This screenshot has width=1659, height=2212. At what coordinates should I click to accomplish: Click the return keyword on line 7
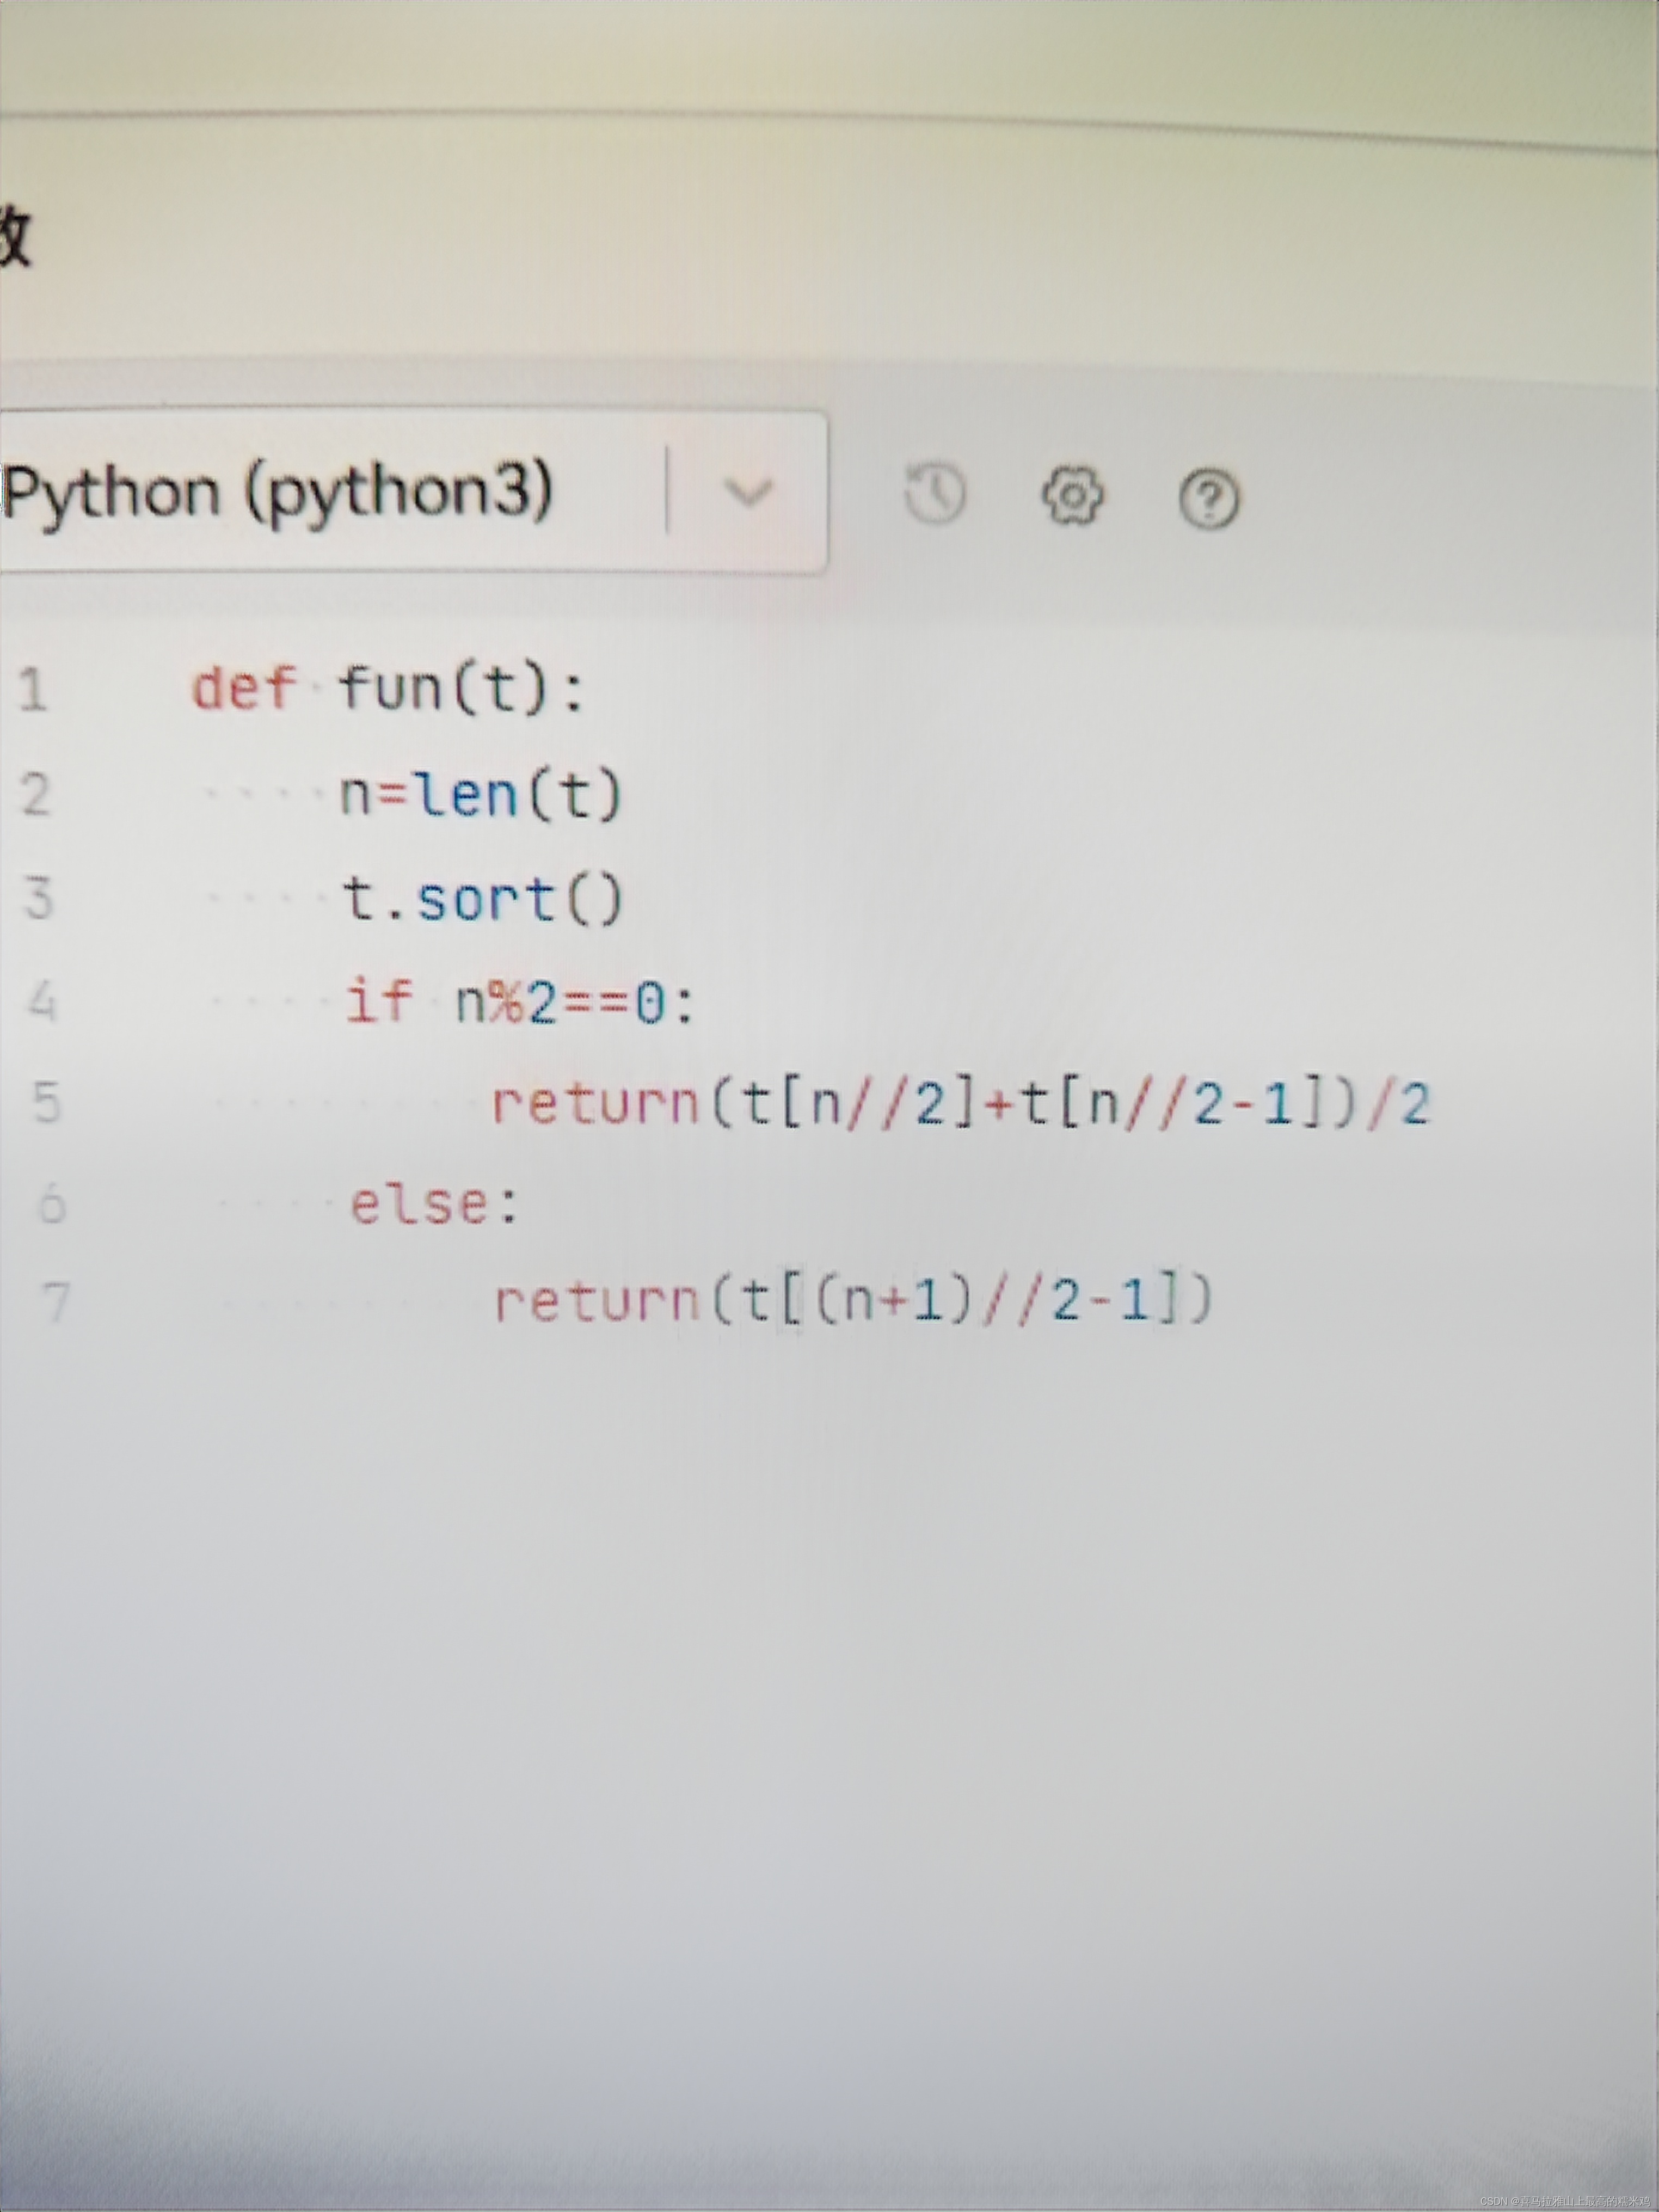[x=597, y=1301]
